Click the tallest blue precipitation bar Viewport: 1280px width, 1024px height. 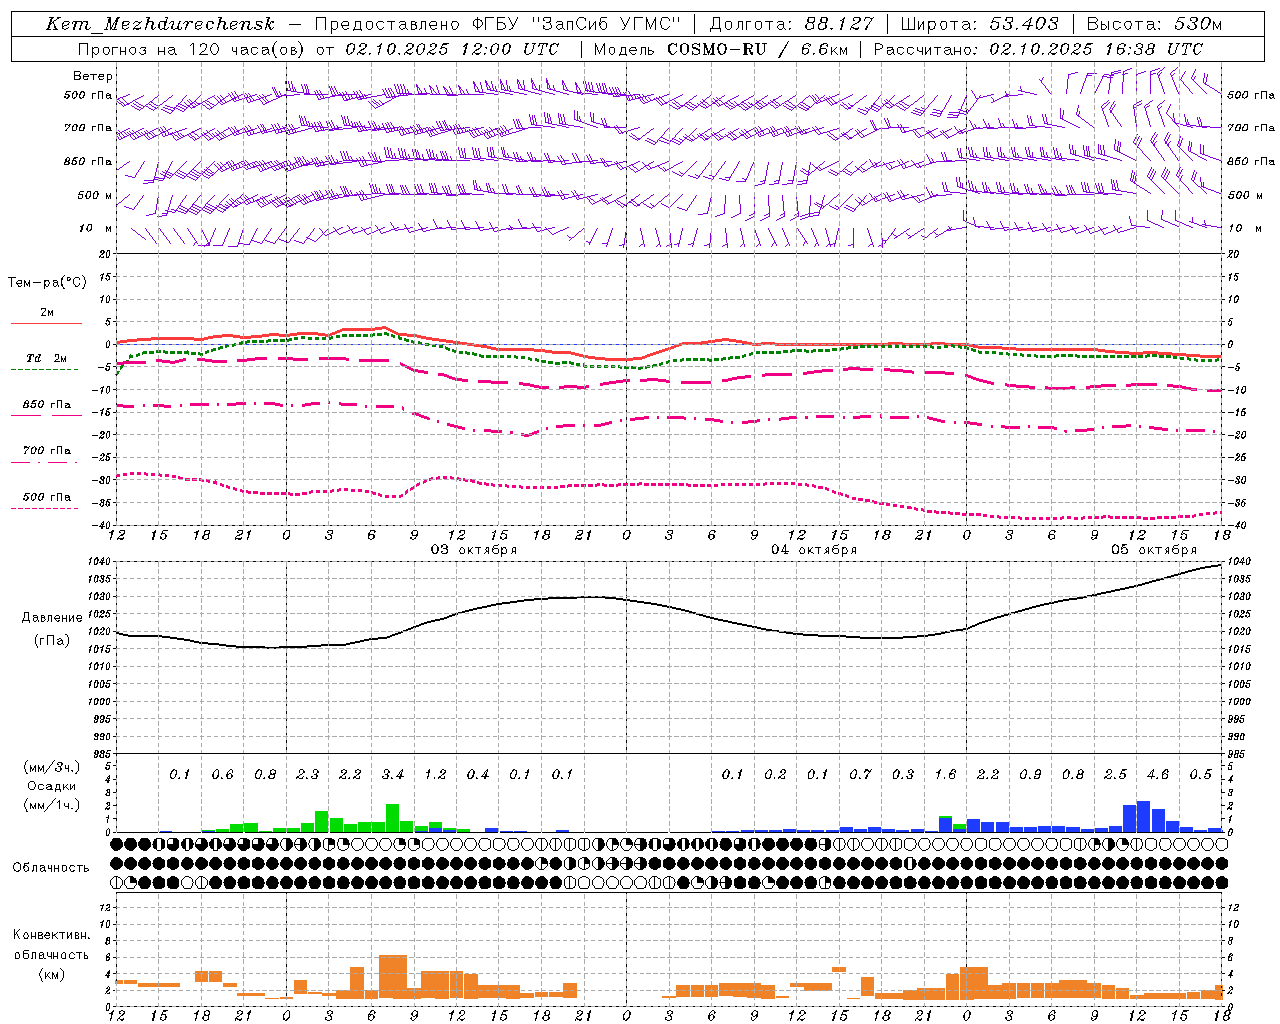point(1144,816)
